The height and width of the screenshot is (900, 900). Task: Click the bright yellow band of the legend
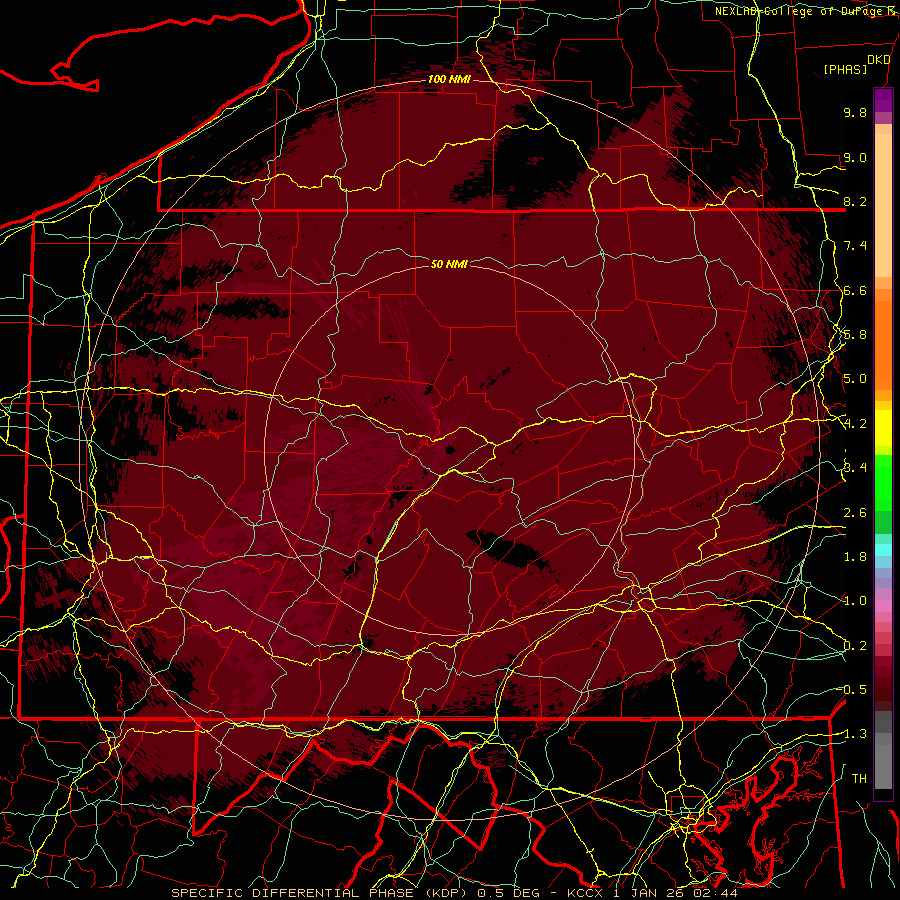coord(883,428)
